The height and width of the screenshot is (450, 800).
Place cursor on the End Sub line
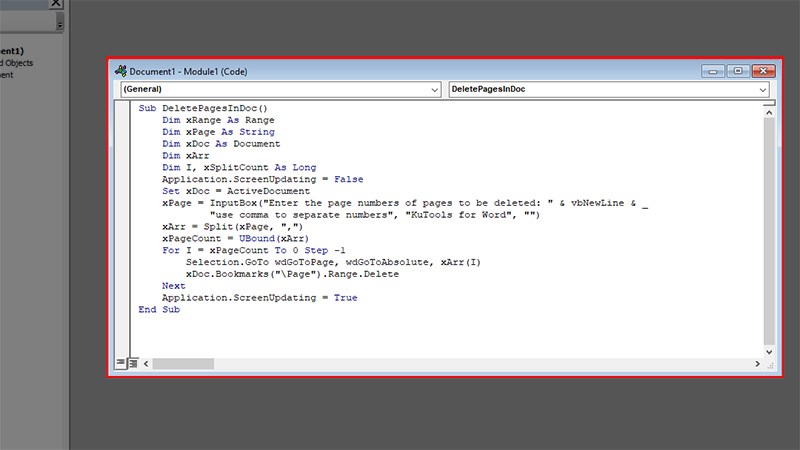[159, 309]
